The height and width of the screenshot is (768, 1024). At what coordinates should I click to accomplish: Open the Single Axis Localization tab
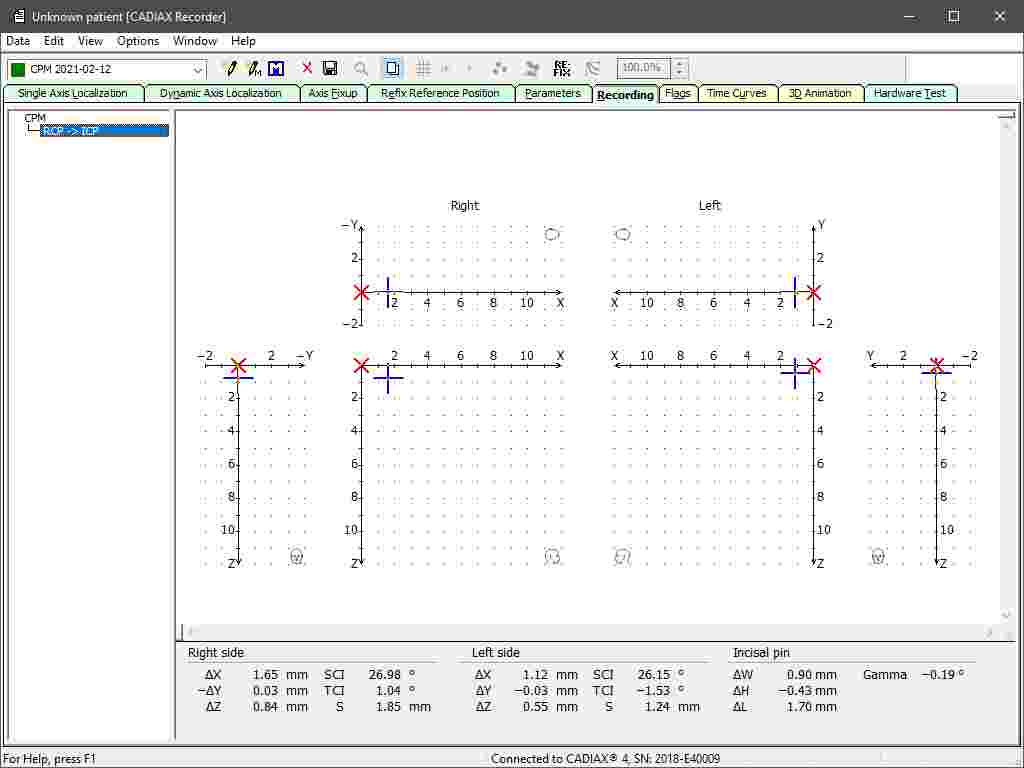(x=73, y=93)
